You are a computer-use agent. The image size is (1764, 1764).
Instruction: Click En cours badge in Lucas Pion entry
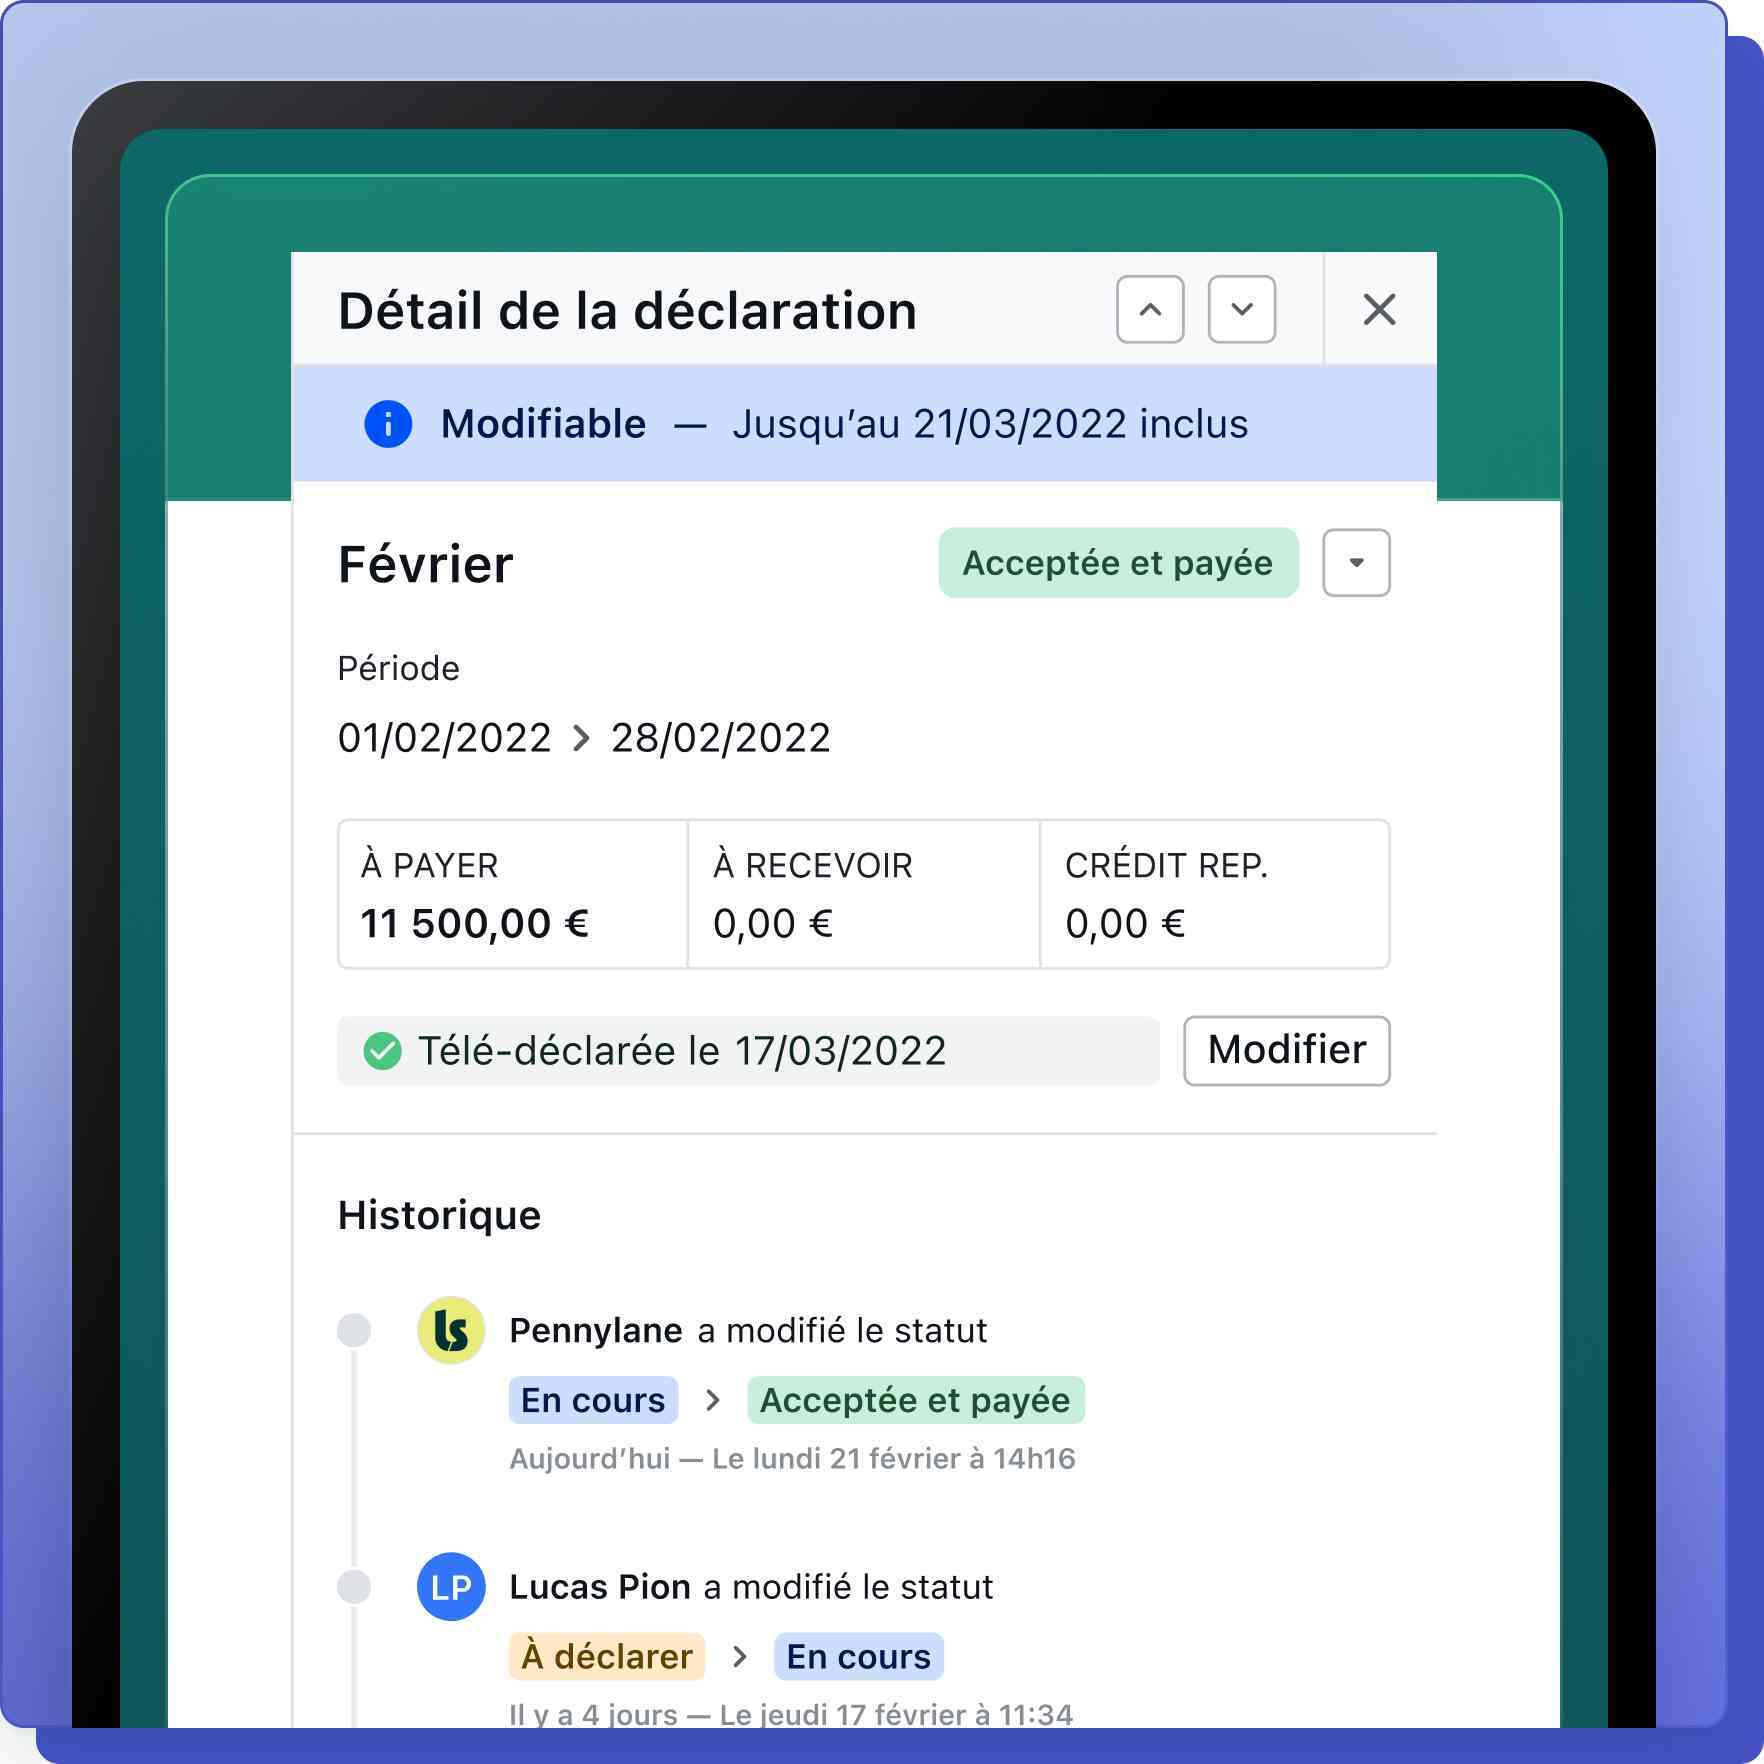coord(858,1656)
